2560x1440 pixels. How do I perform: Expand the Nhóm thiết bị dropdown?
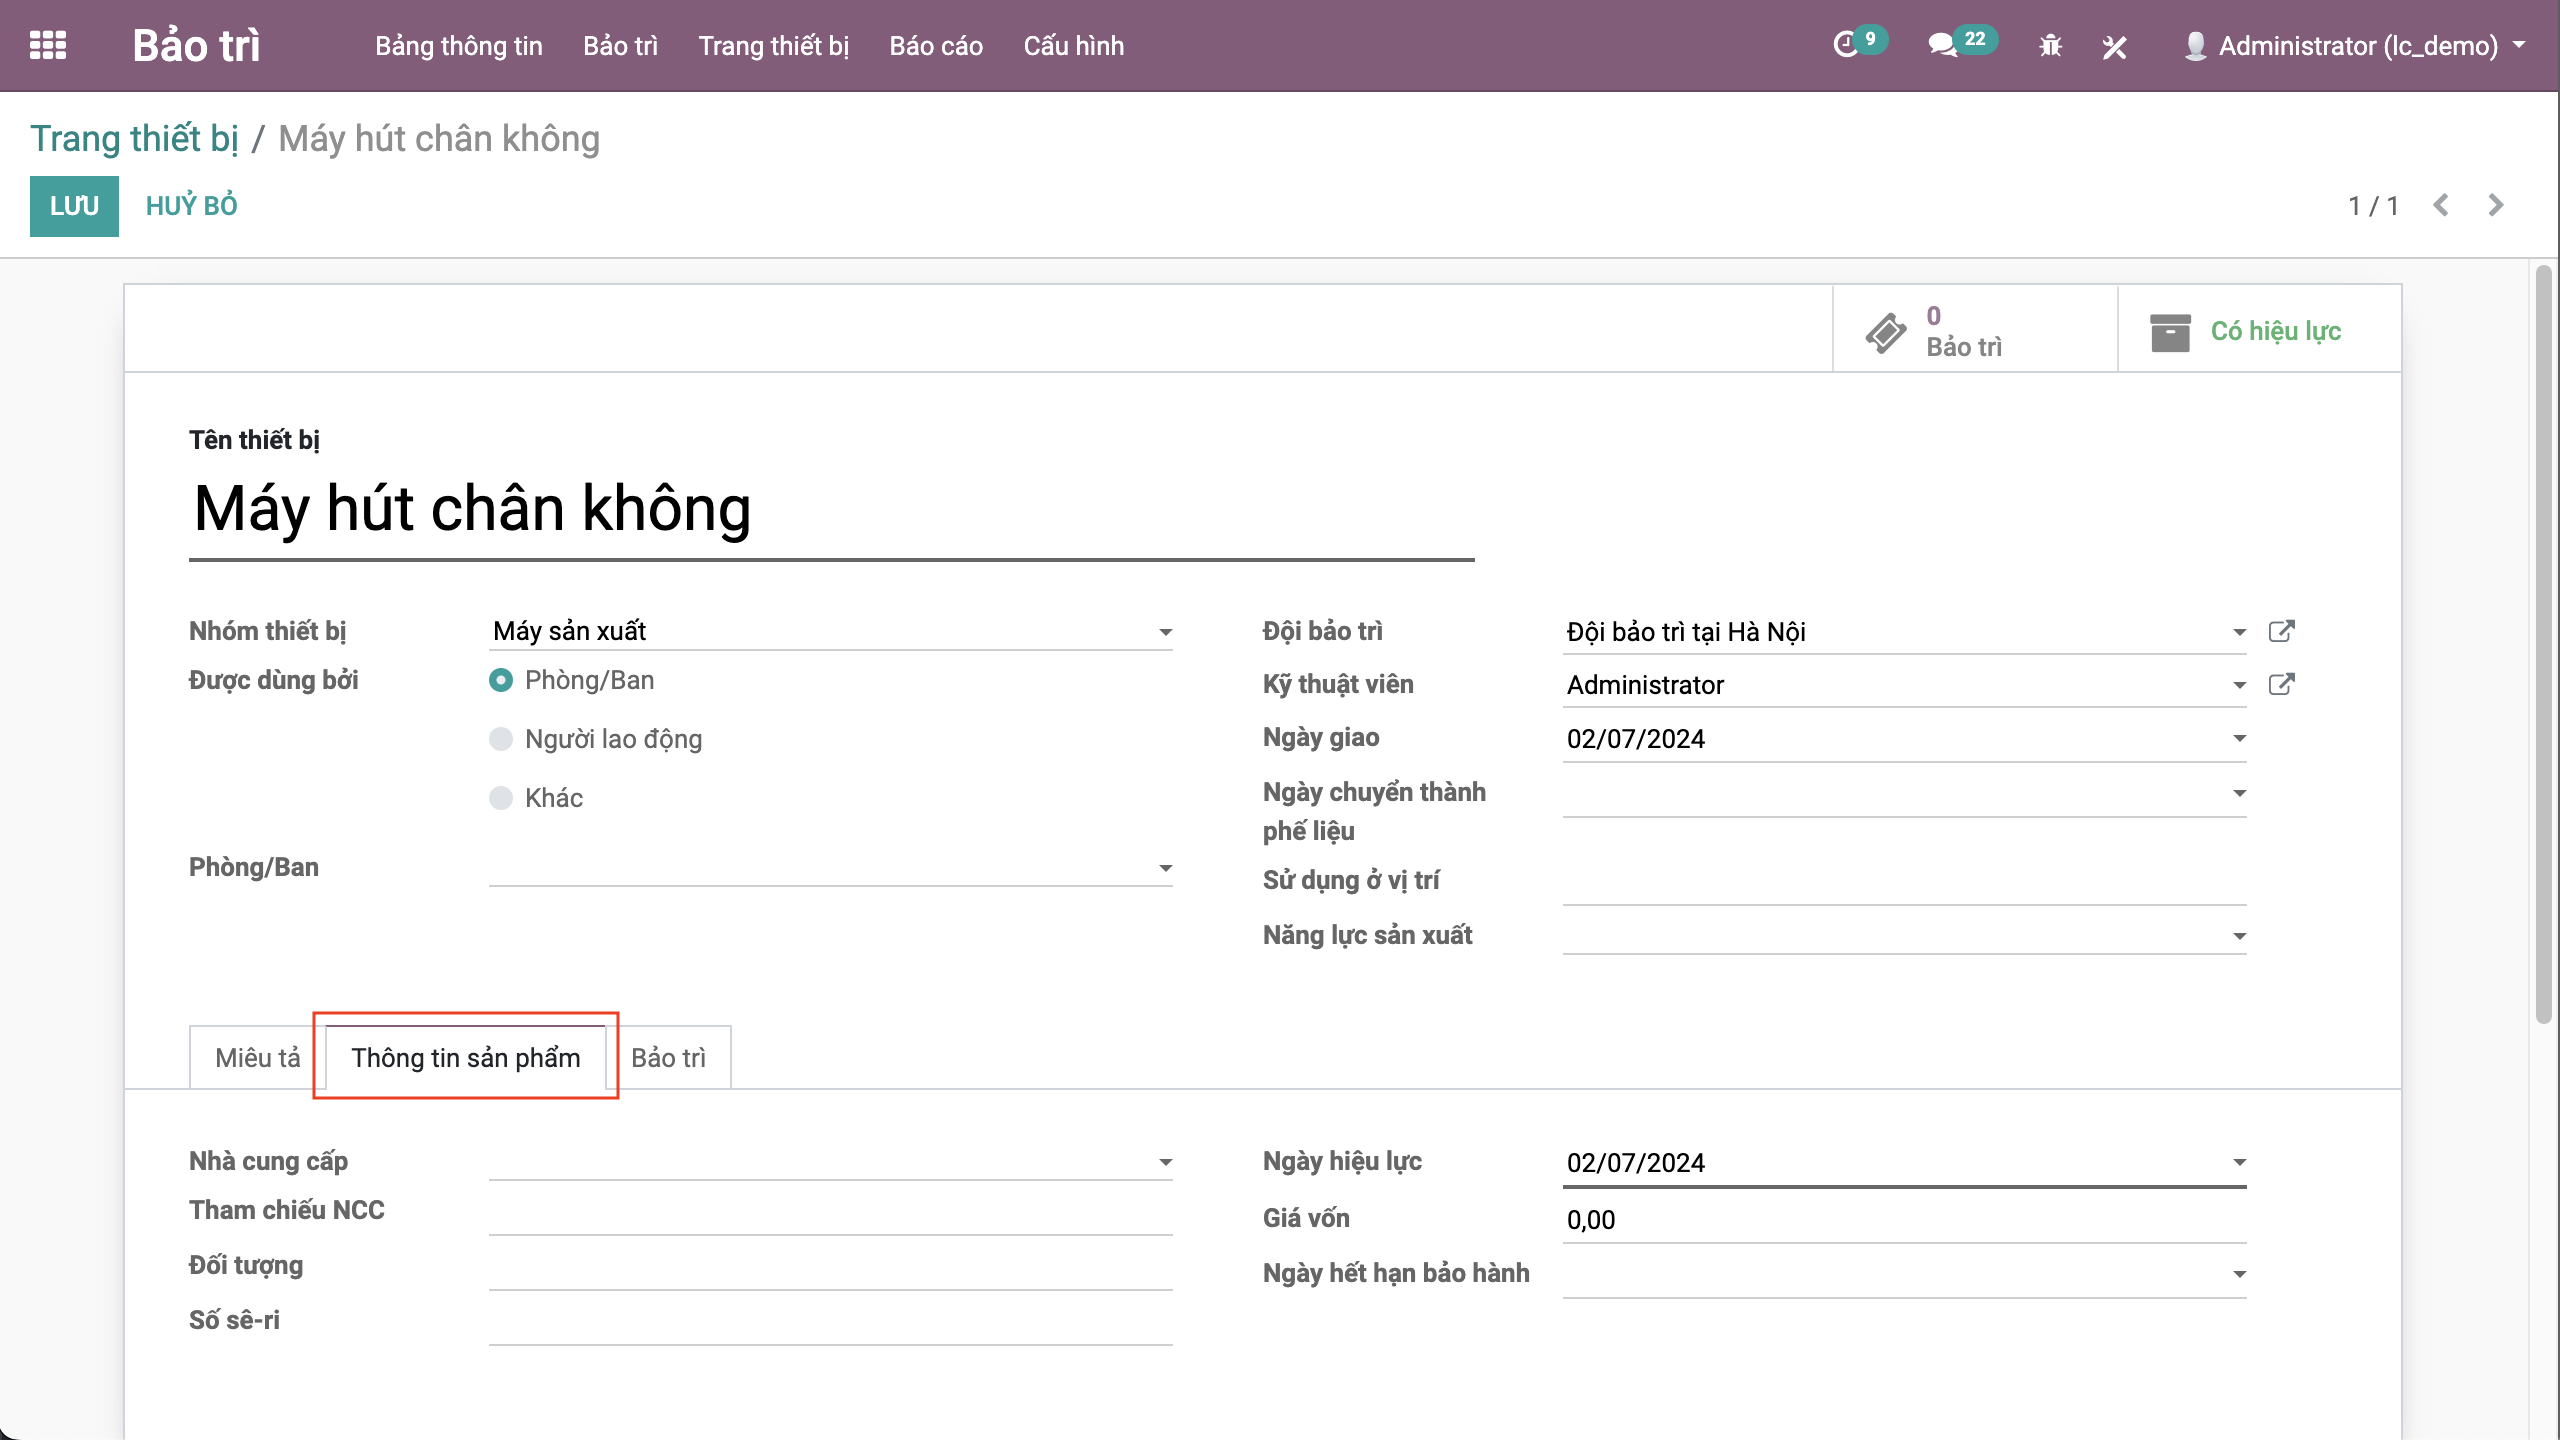[x=1165, y=632]
